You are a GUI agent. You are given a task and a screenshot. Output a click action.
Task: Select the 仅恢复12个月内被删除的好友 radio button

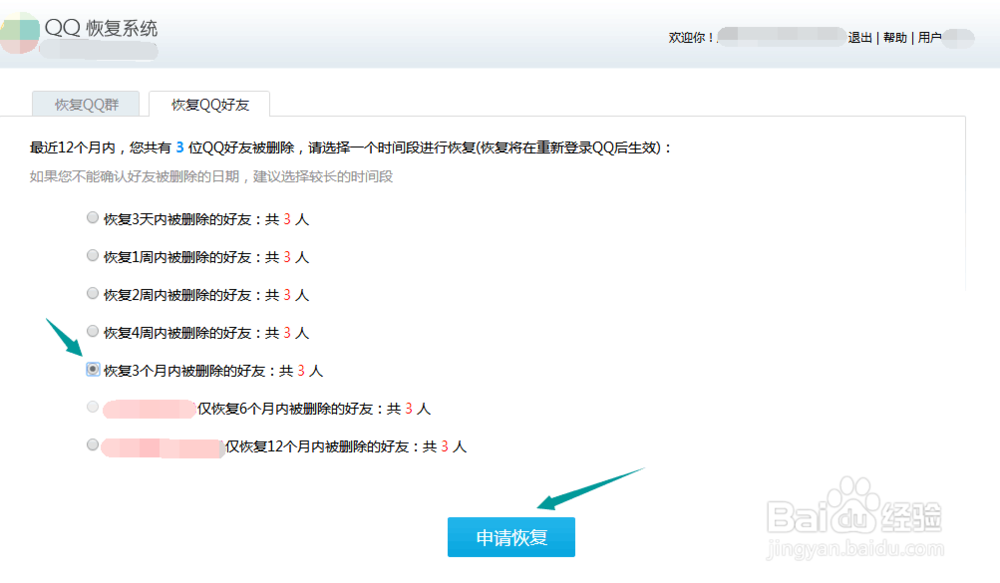[92, 445]
